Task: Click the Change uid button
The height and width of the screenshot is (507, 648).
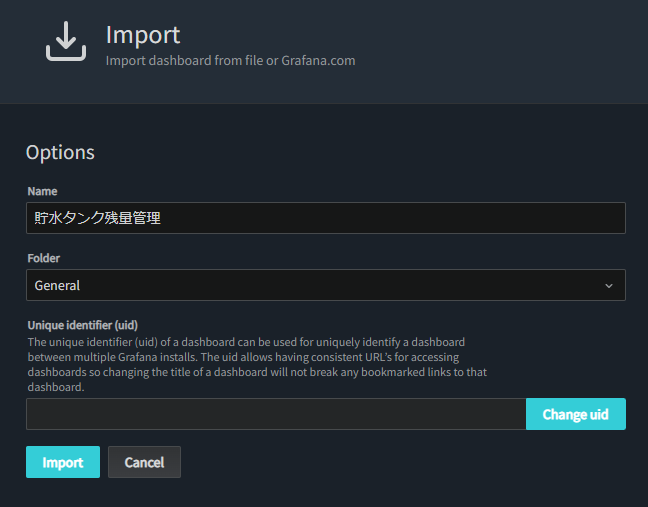Action: (x=575, y=414)
